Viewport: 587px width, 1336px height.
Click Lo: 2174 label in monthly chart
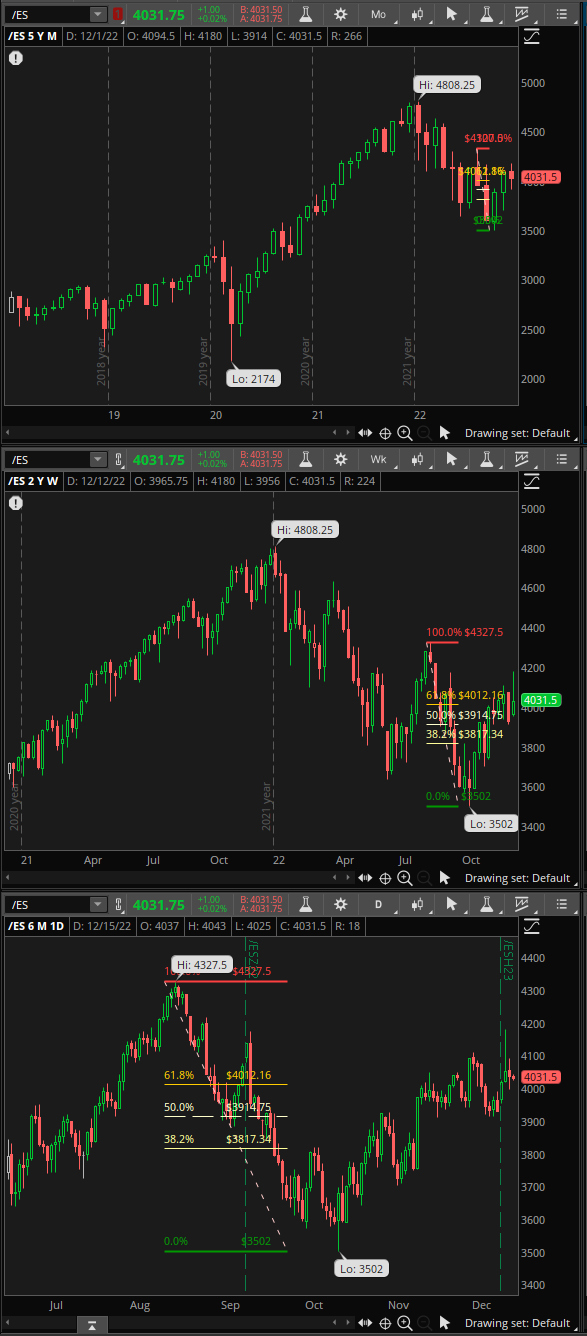point(252,379)
